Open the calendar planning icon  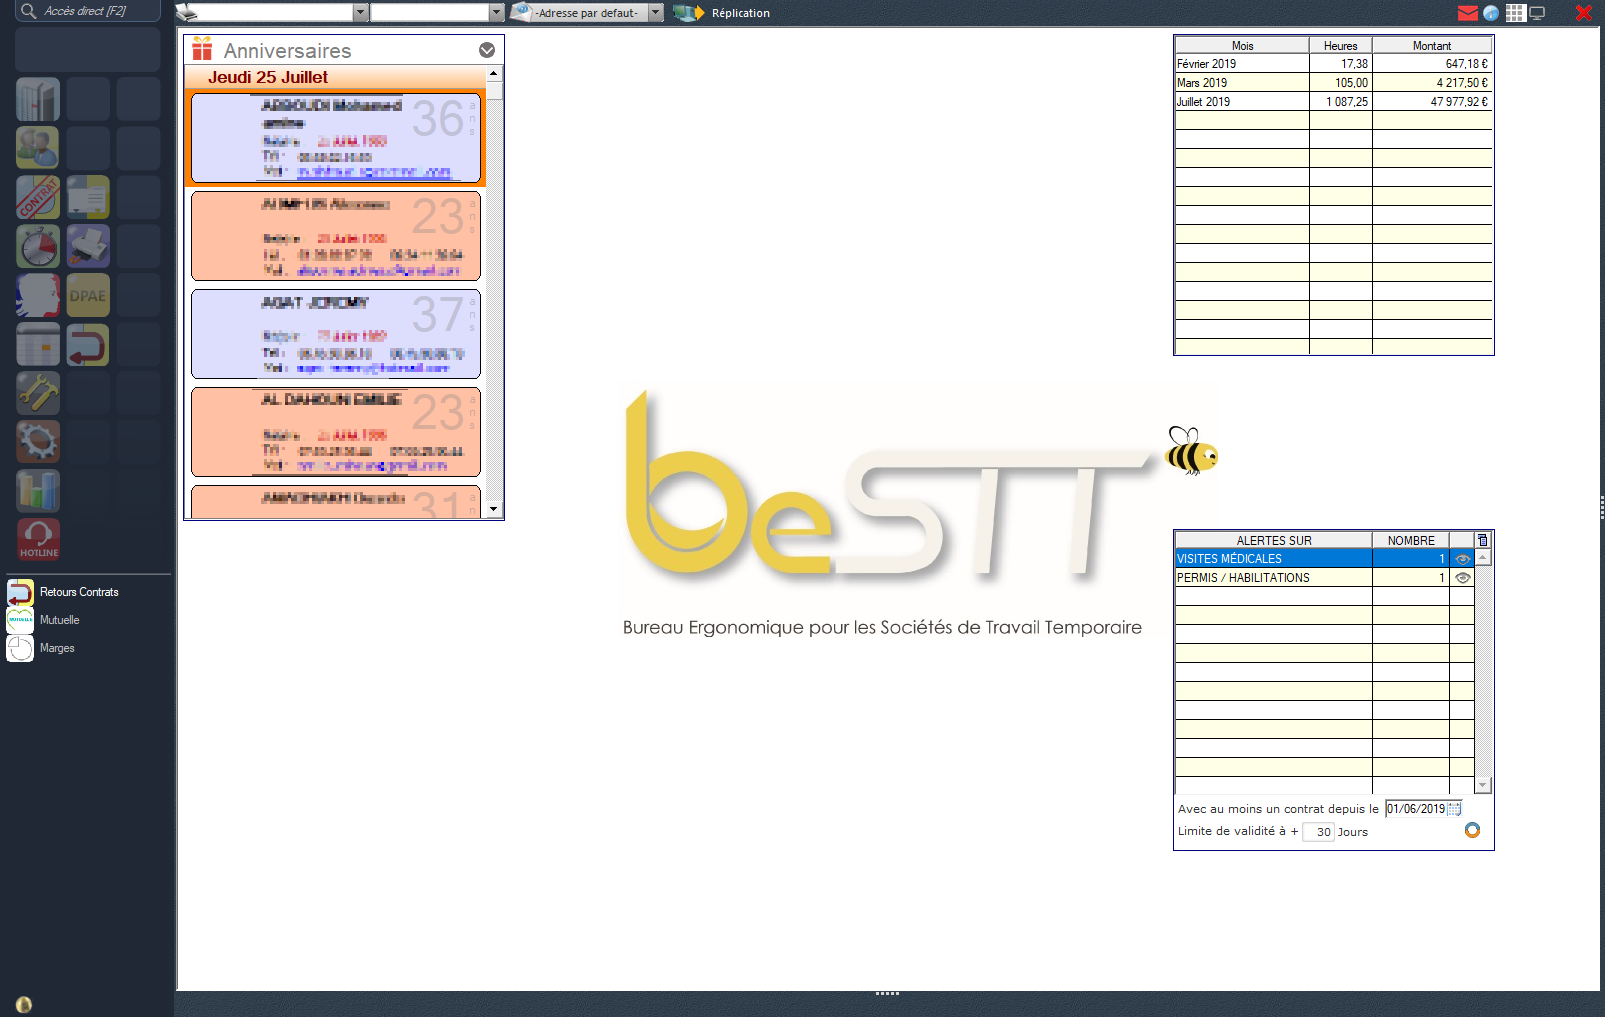[x=38, y=345]
